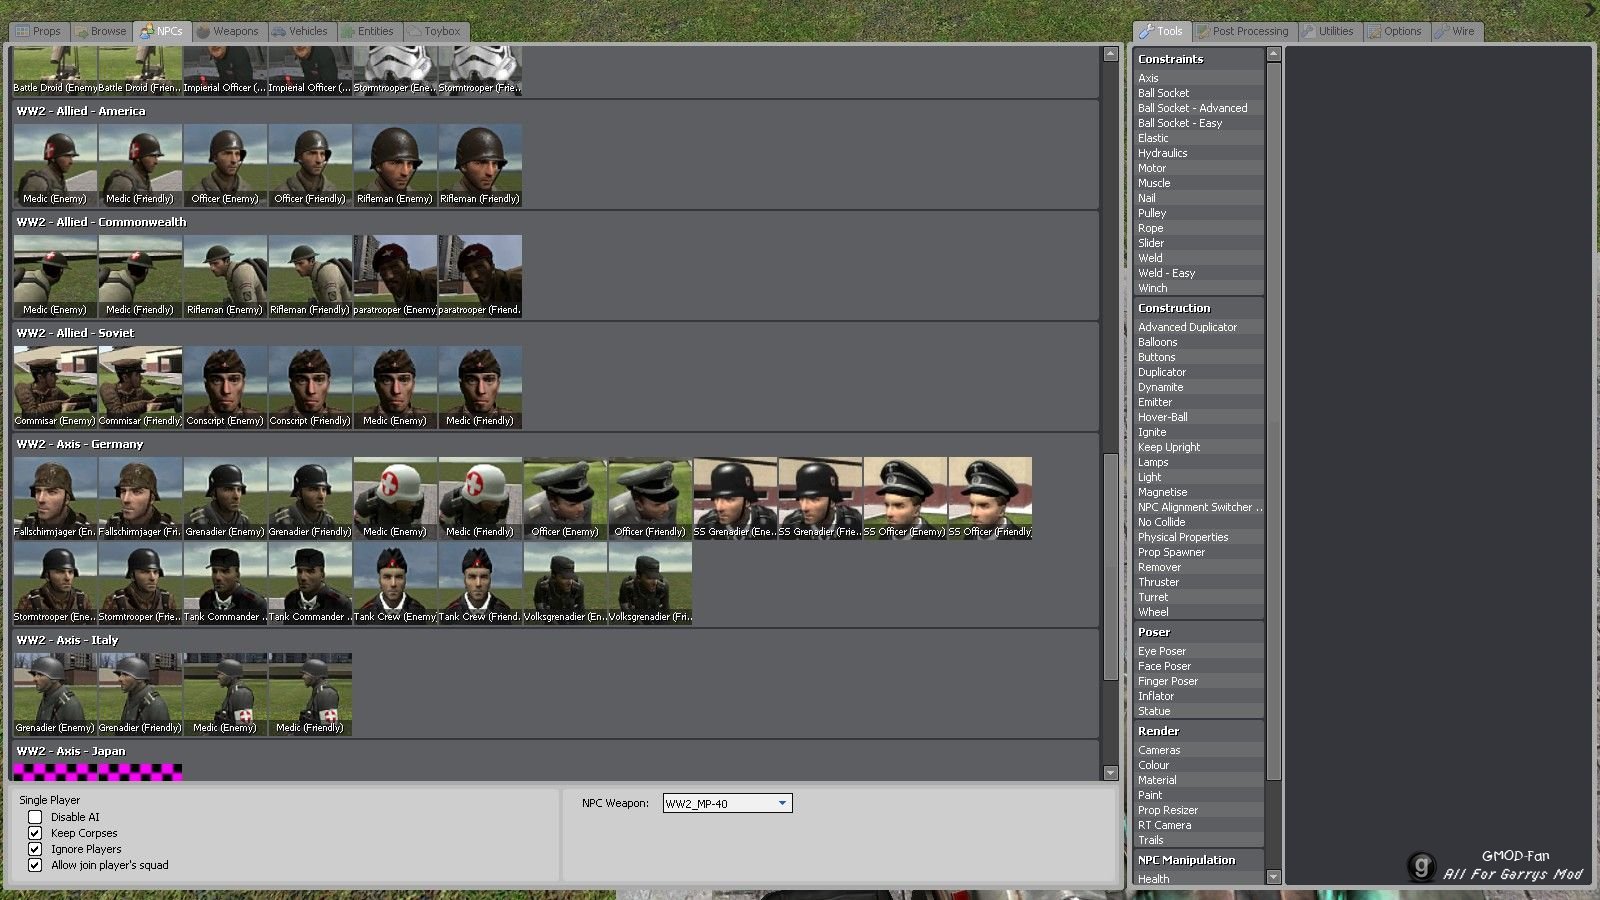Spawn the Imperial Officer (Enemy) NPC
1600x900 pixels.
click(x=225, y=70)
